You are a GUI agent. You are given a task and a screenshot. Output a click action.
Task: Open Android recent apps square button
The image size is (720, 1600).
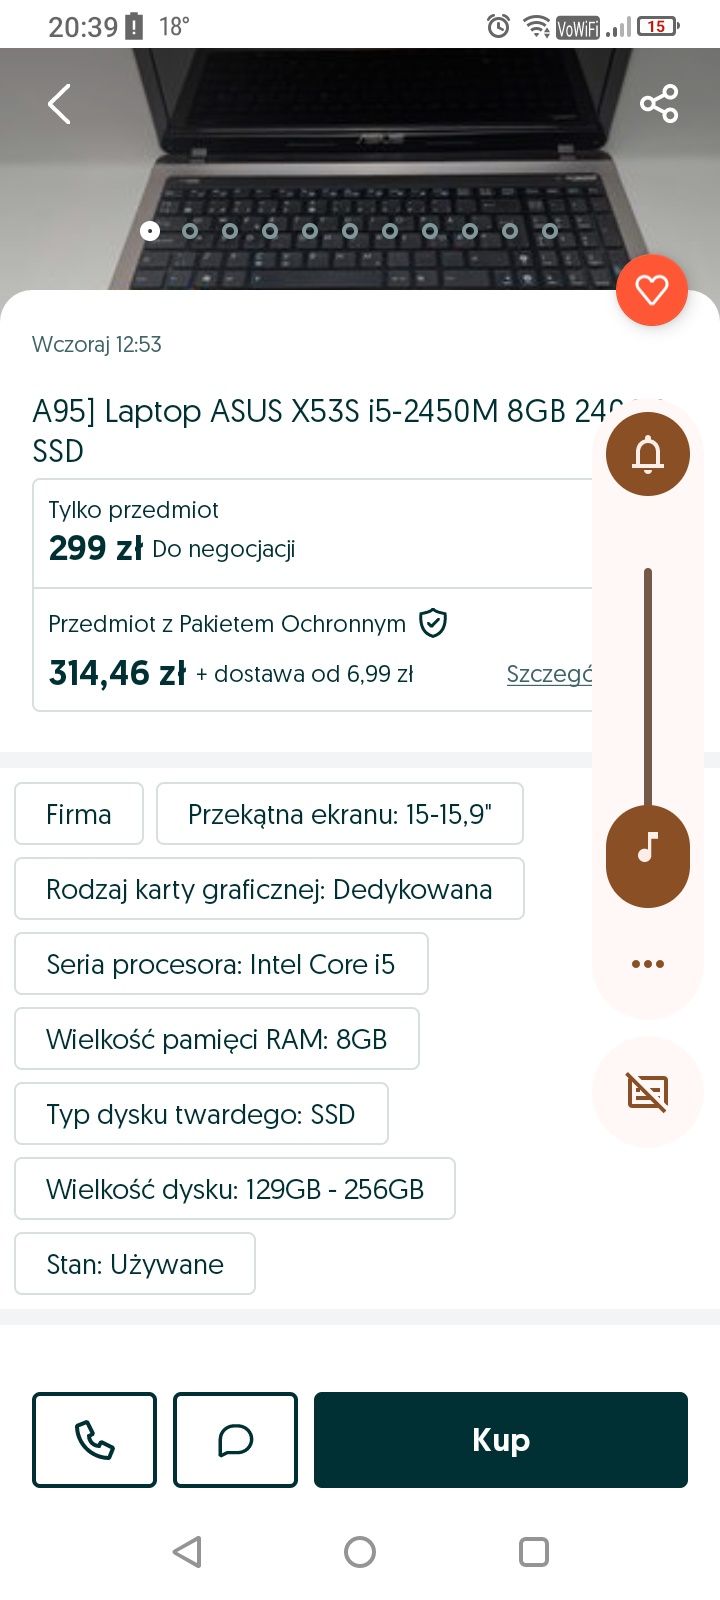(x=534, y=1552)
